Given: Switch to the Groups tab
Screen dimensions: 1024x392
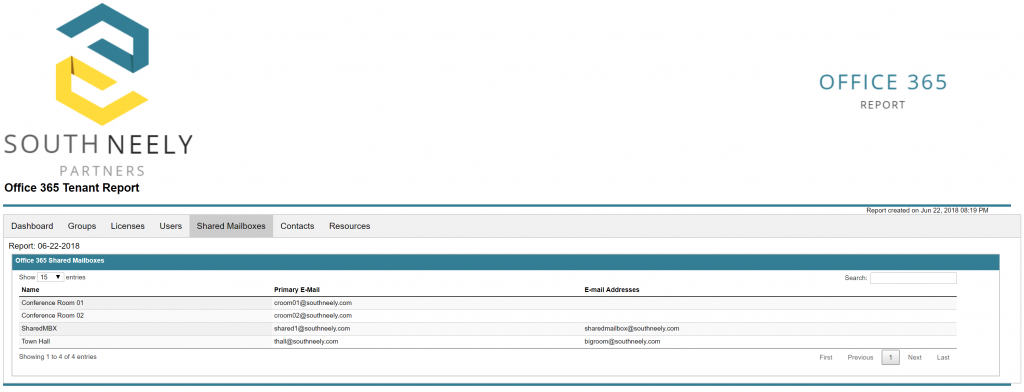Looking at the screenshot, I should (82, 226).
